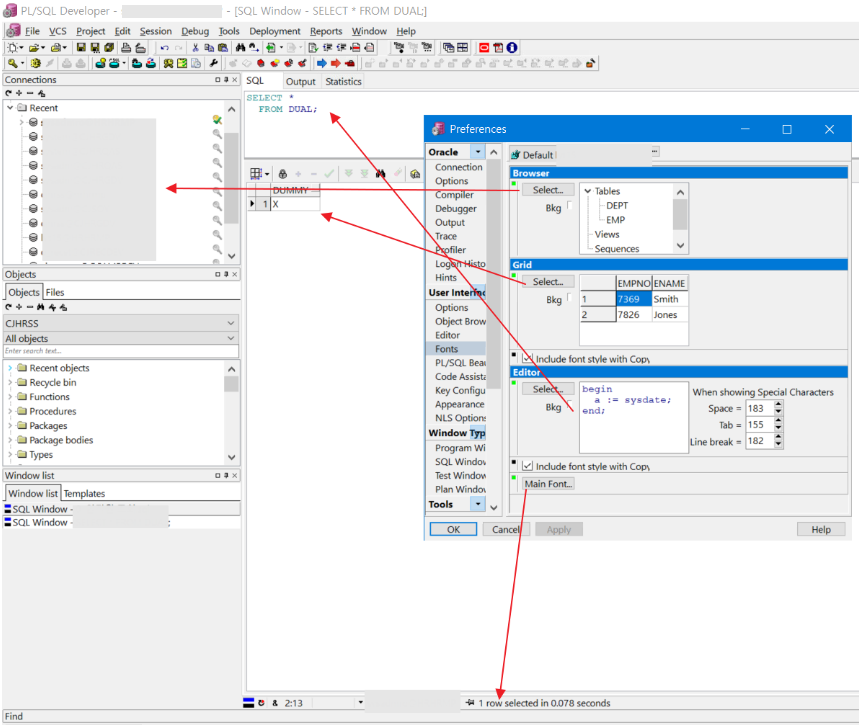
Task: Click the blue info circle icon
Action: (x=512, y=48)
